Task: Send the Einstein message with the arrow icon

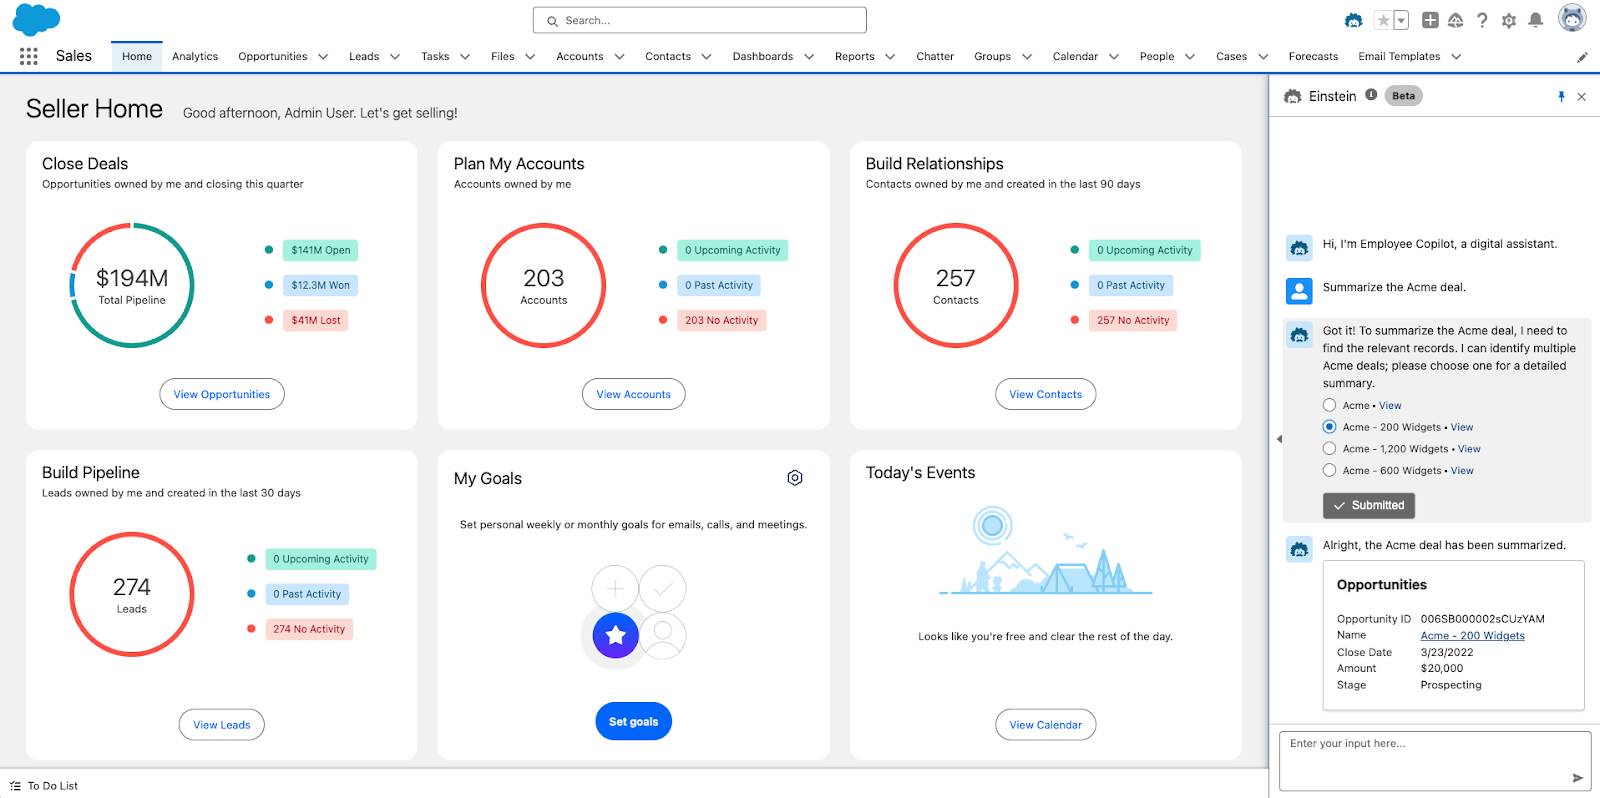Action: pos(1577,777)
